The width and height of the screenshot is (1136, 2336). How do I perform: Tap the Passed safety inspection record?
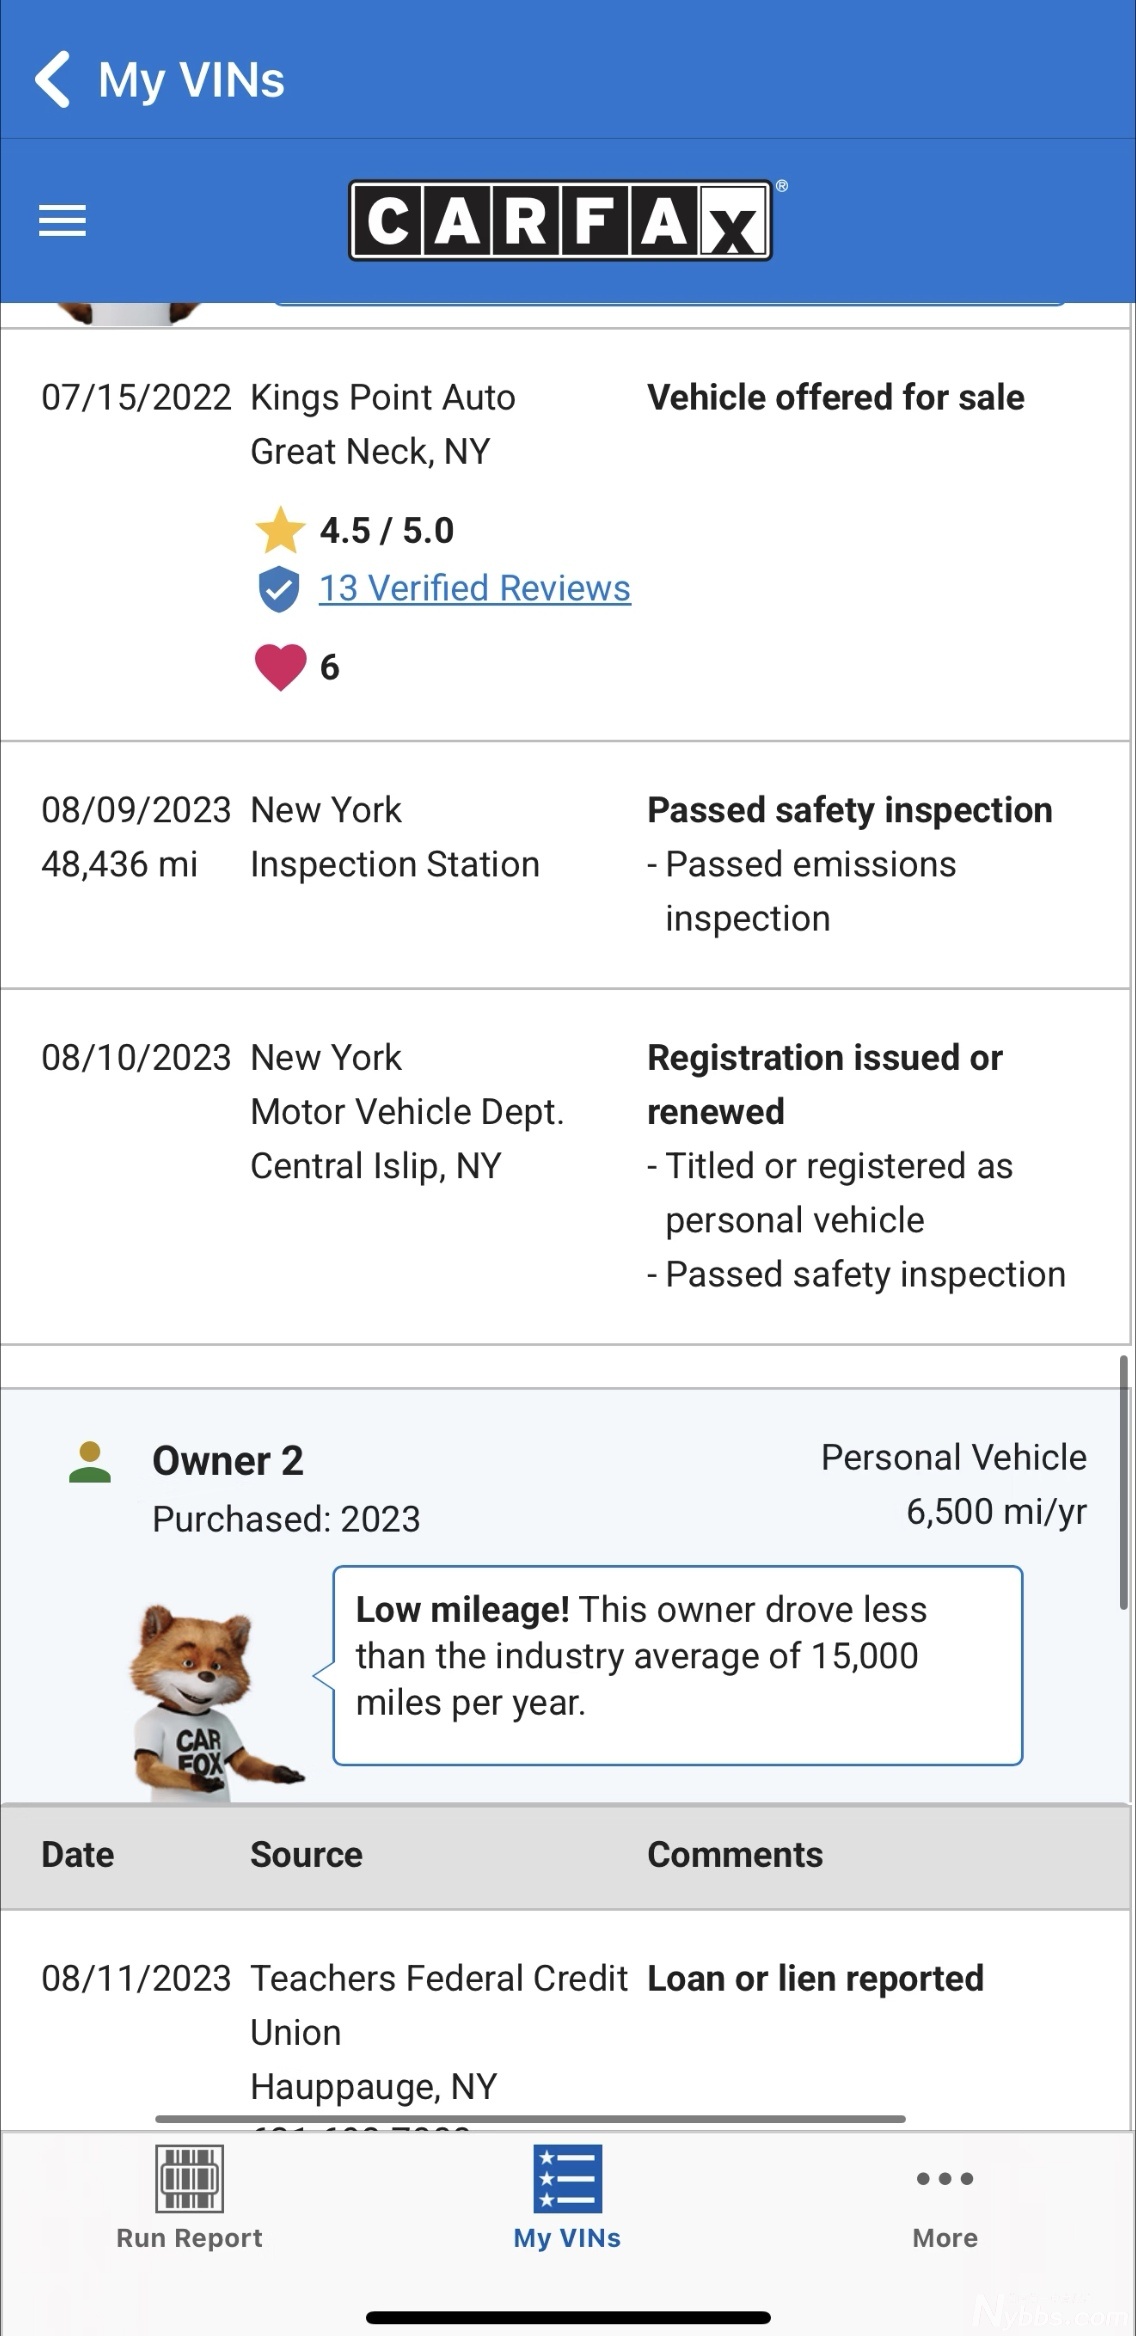click(x=849, y=810)
